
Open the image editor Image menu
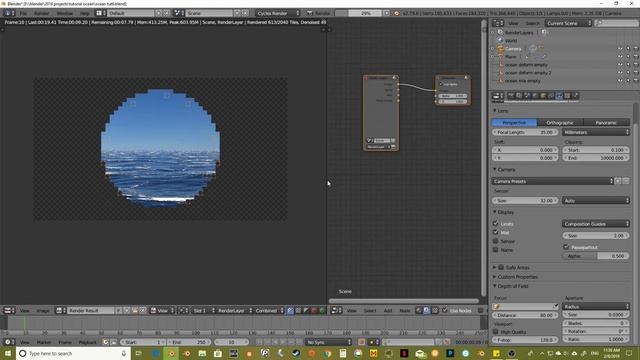pyautogui.click(x=43, y=311)
